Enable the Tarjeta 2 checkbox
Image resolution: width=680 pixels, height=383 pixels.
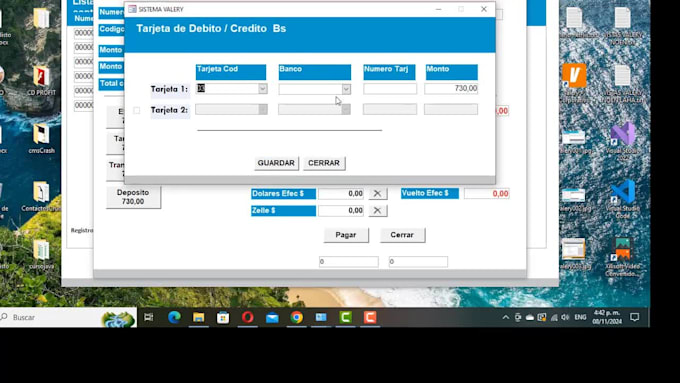(137, 110)
